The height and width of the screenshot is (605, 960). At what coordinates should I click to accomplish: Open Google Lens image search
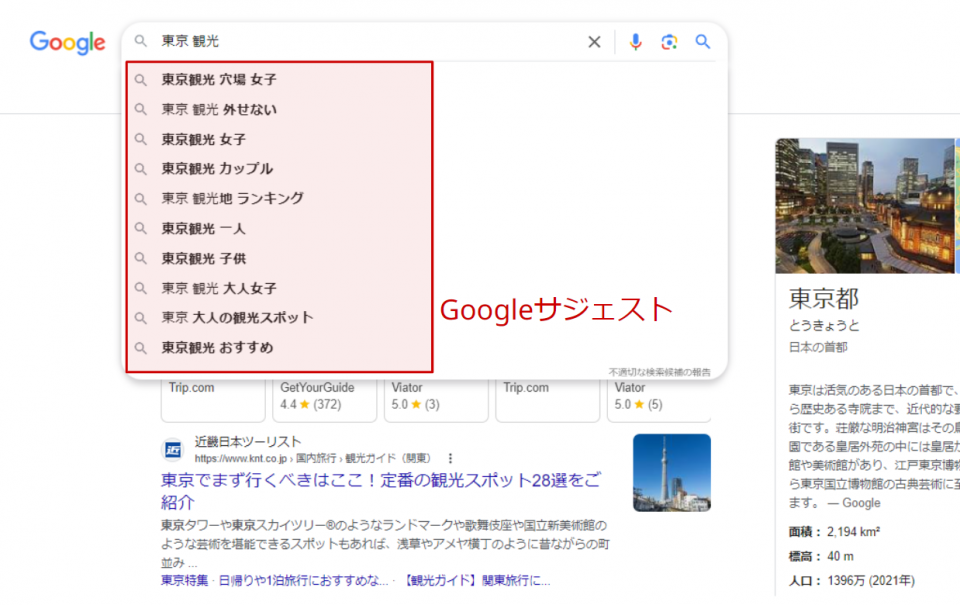[x=669, y=42]
